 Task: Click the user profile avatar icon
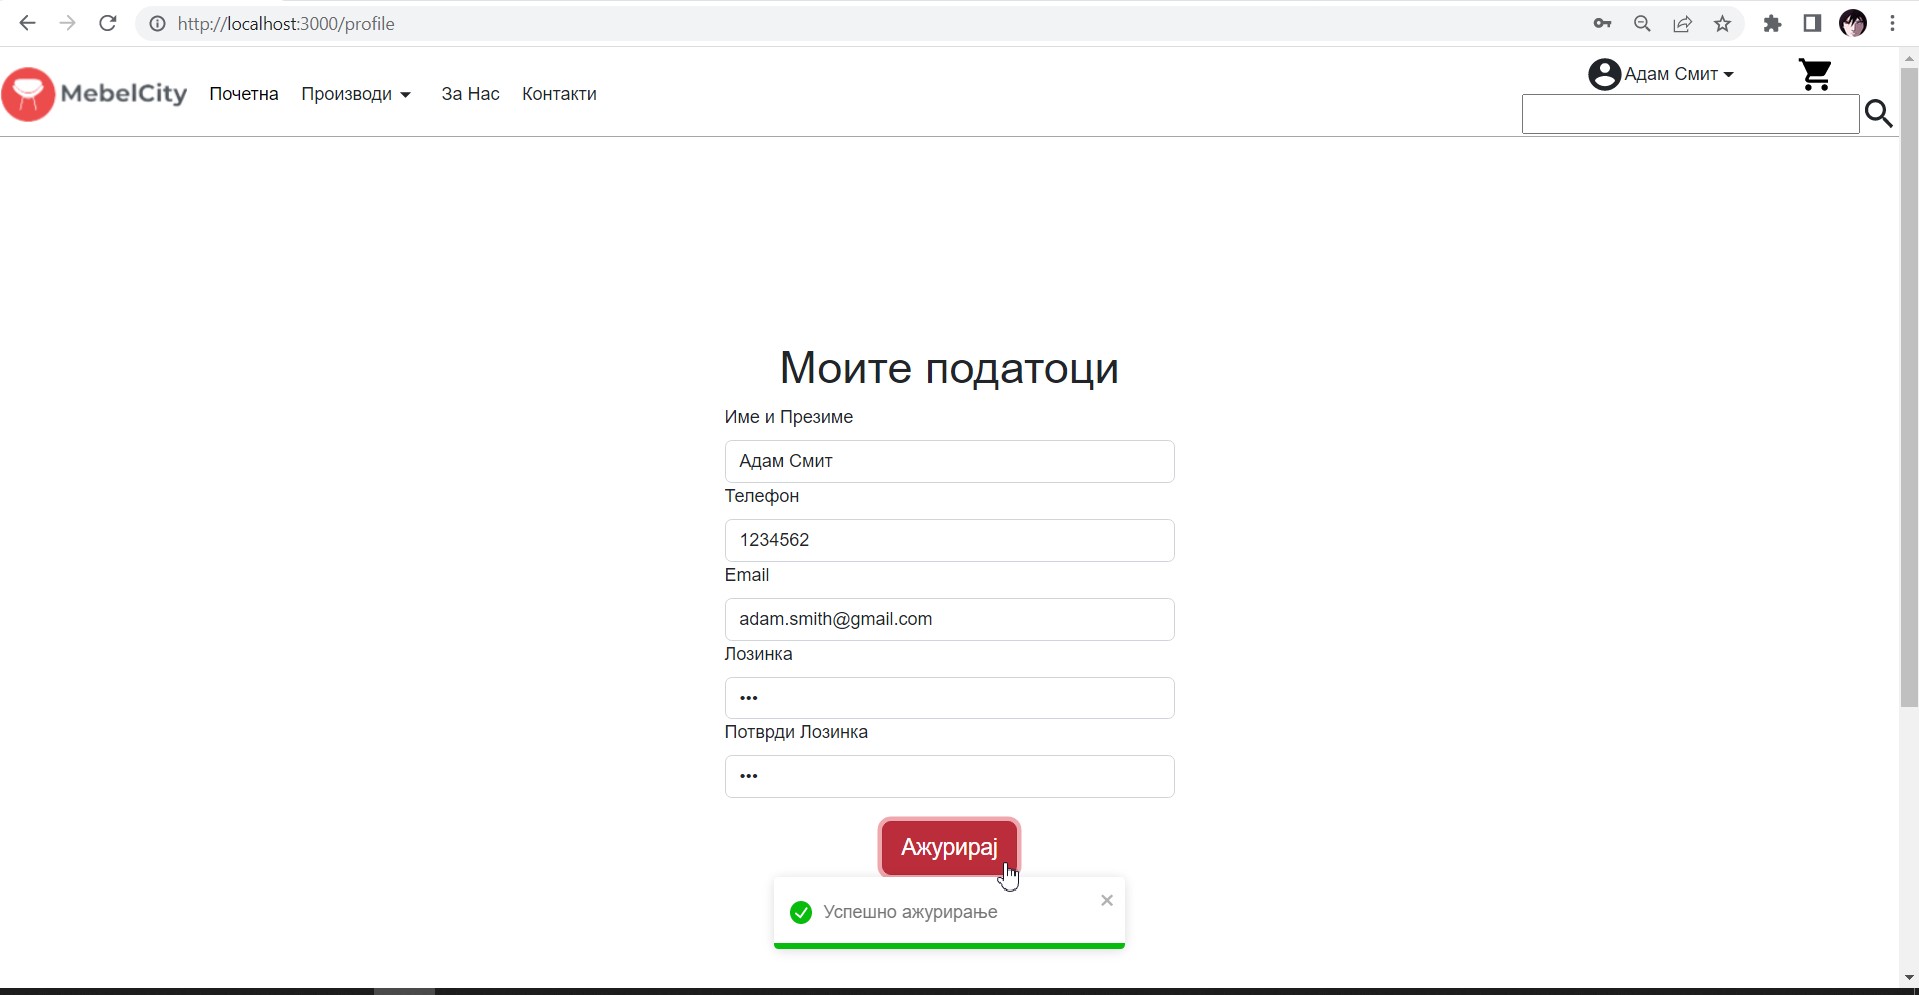coord(1604,74)
